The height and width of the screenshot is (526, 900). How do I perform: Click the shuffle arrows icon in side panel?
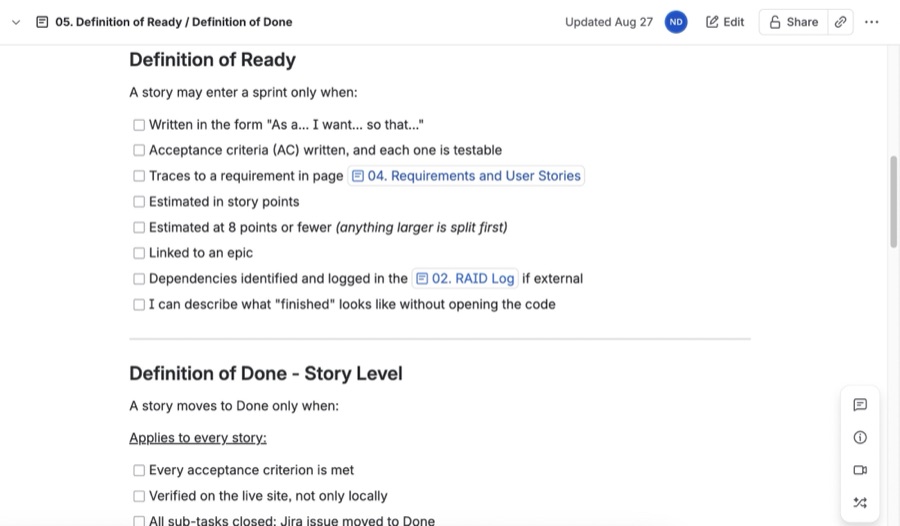[860, 502]
